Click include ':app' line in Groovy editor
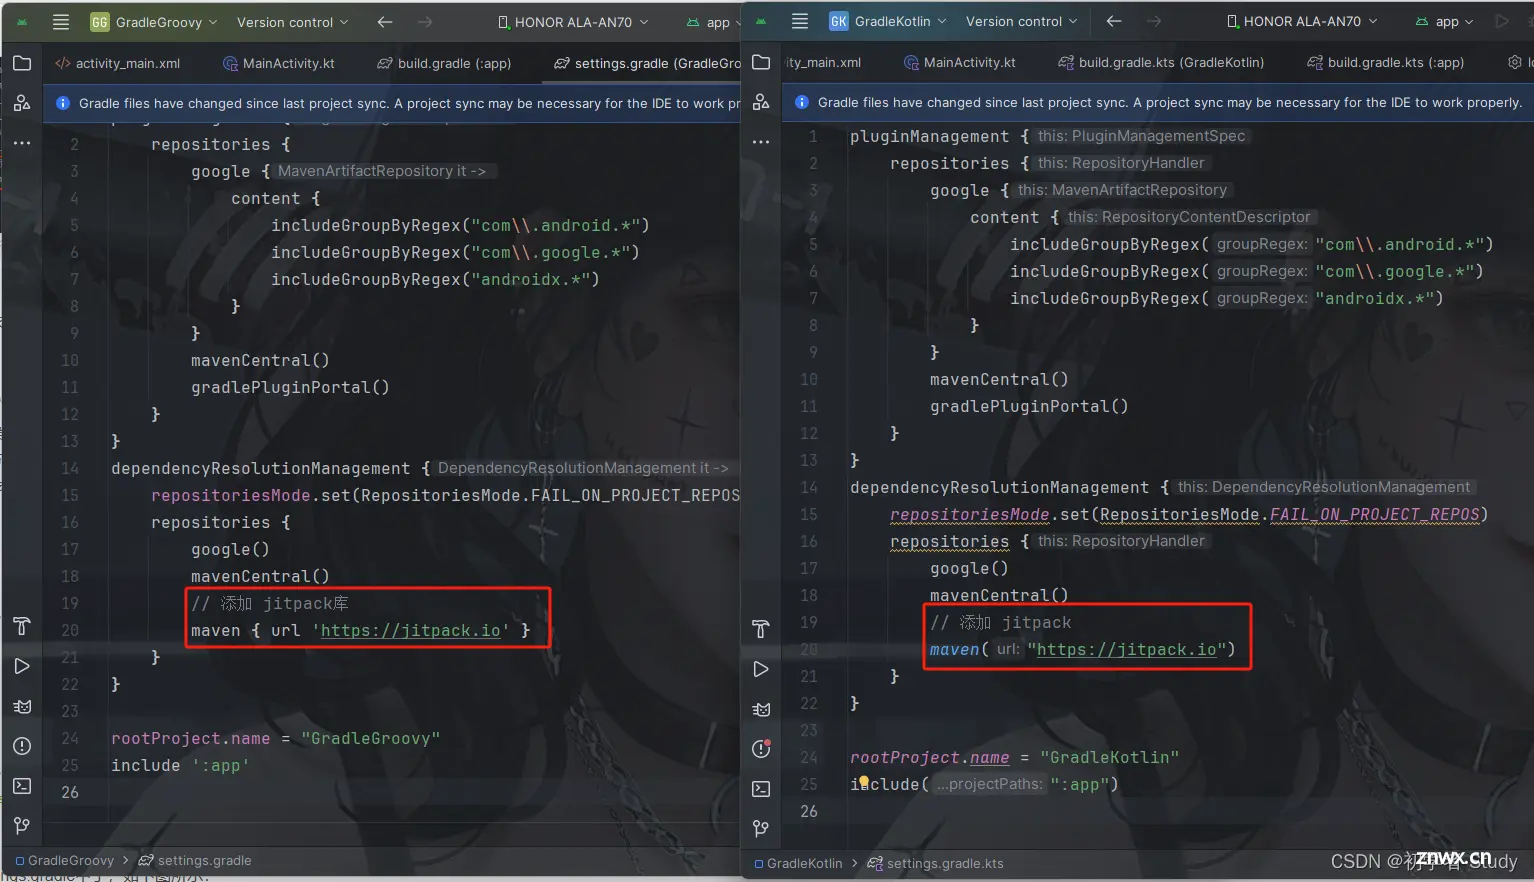Image resolution: width=1534 pixels, height=882 pixels. click(x=180, y=765)
